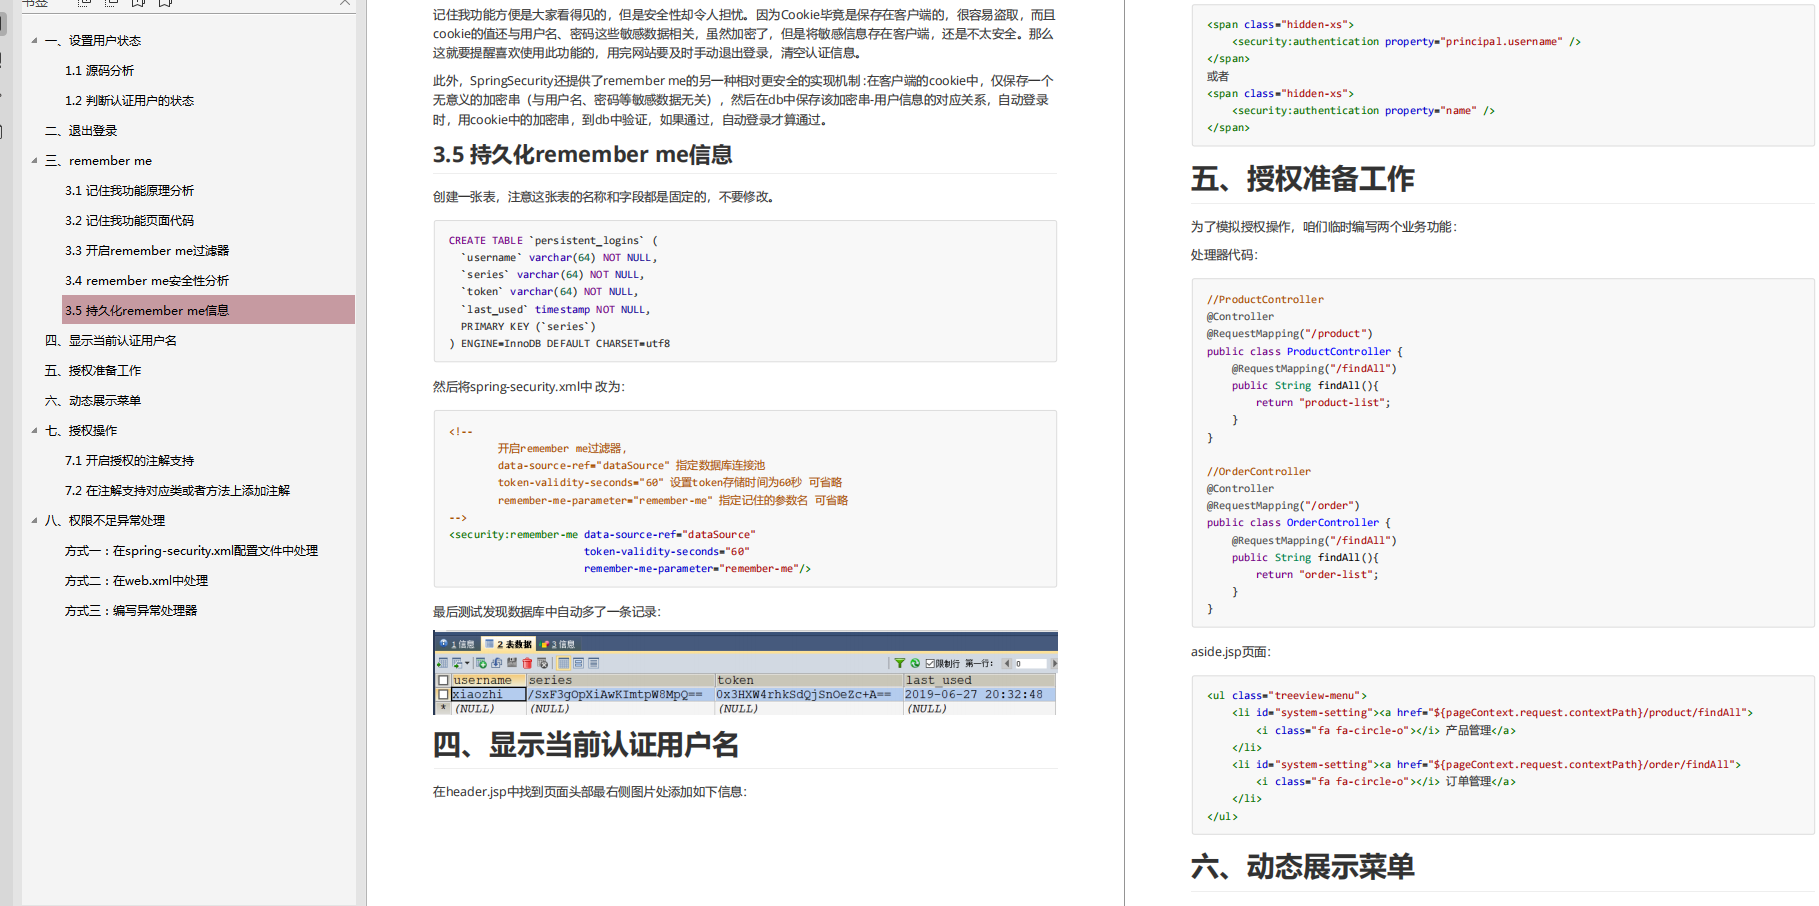Go to 3.2 记住我功能页面代码
Image resolution: width=1819 pixels, height=906 pixels.
click(129, 220)
